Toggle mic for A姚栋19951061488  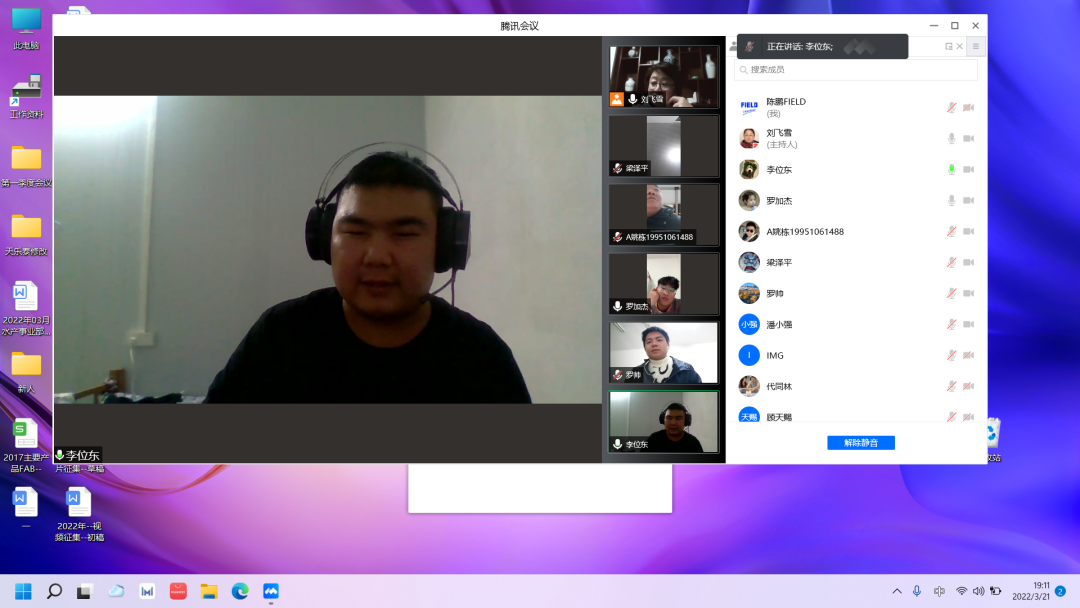pos(951,231)
